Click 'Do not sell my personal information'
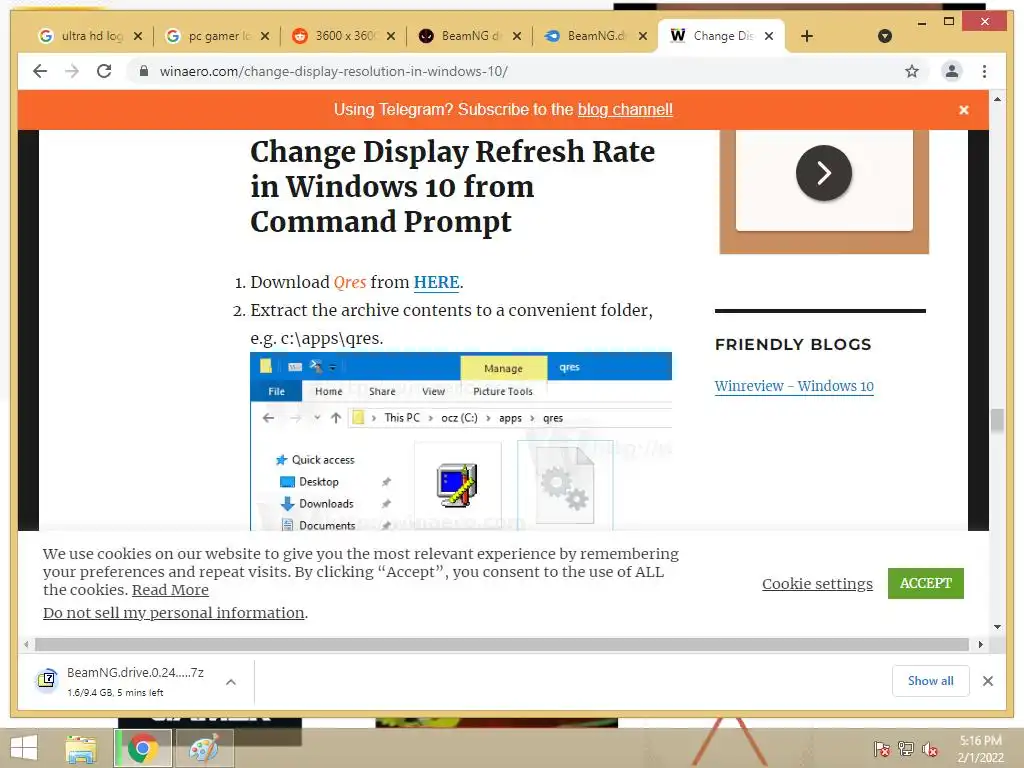The image size is (1024, 768). click(x=173, y=613)
